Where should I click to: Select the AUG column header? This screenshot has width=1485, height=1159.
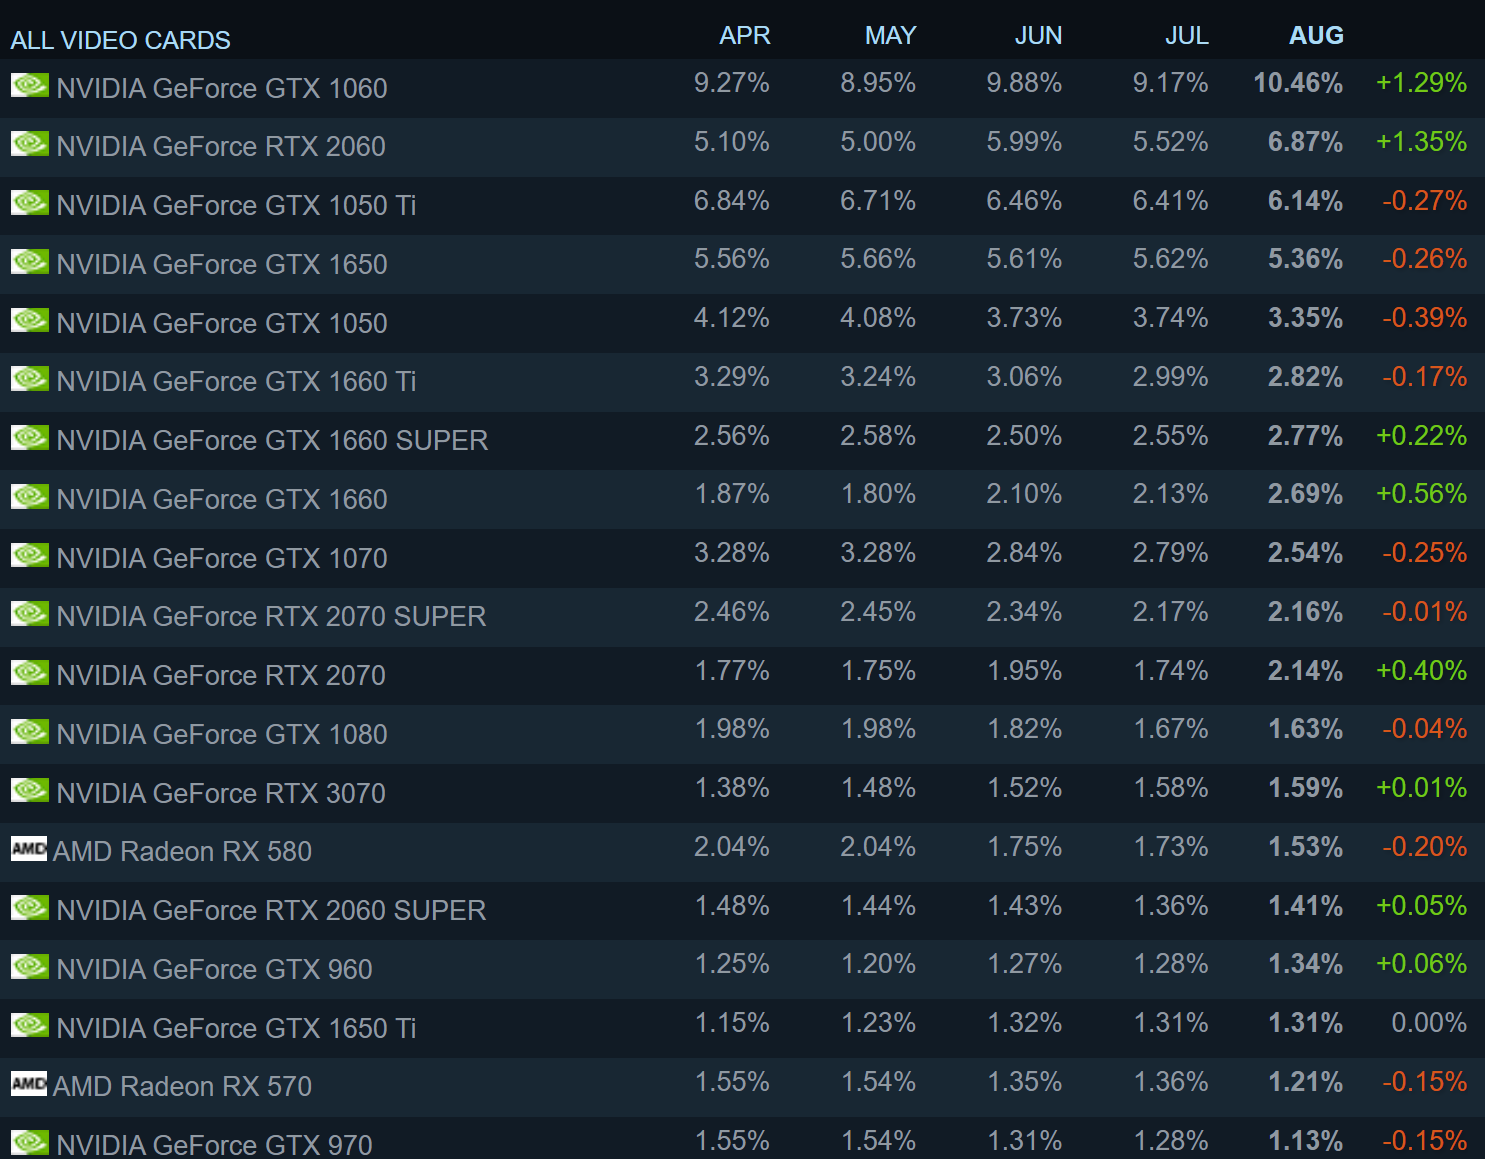point(1315,36)
